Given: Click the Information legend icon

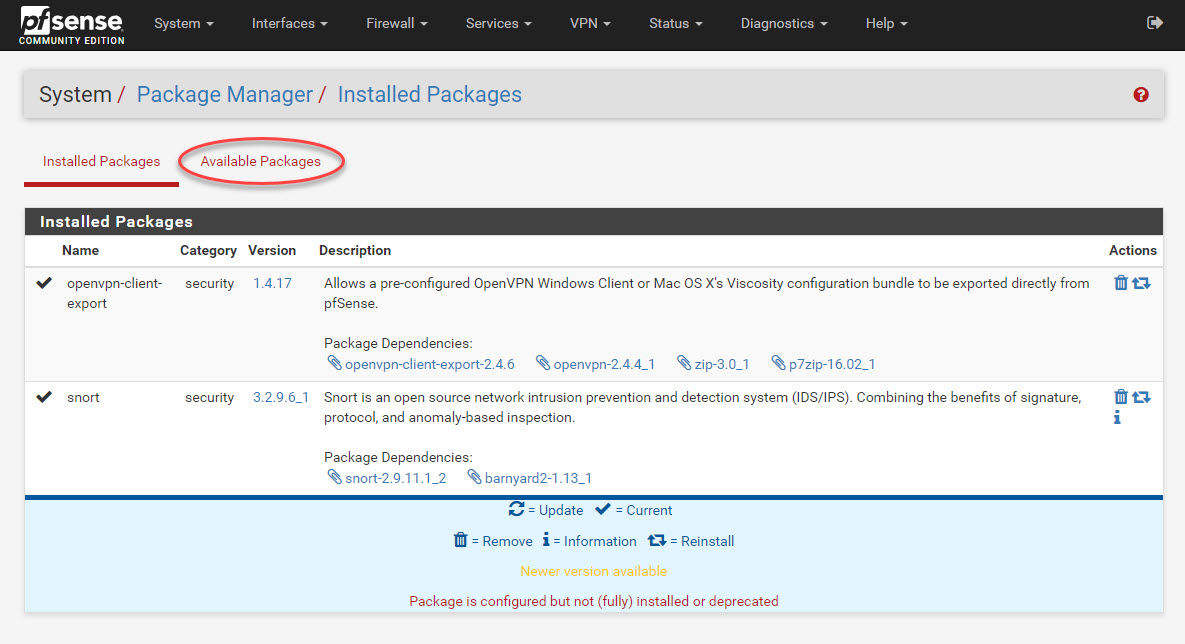Looking at the screenshot, I should (546, 539).
